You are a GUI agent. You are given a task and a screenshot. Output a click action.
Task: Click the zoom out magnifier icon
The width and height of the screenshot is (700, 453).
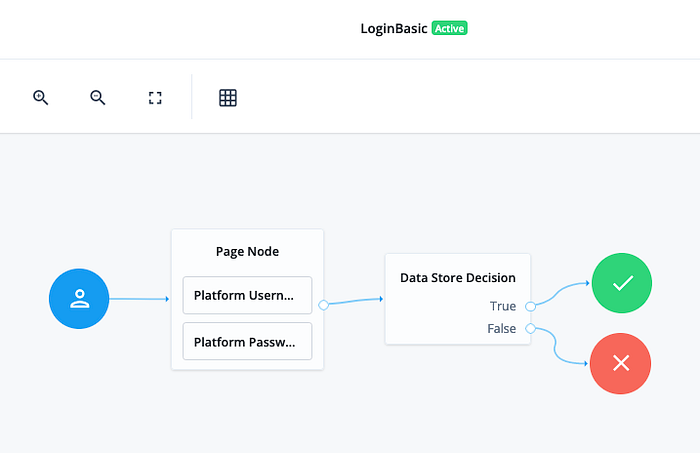[98, 97]
